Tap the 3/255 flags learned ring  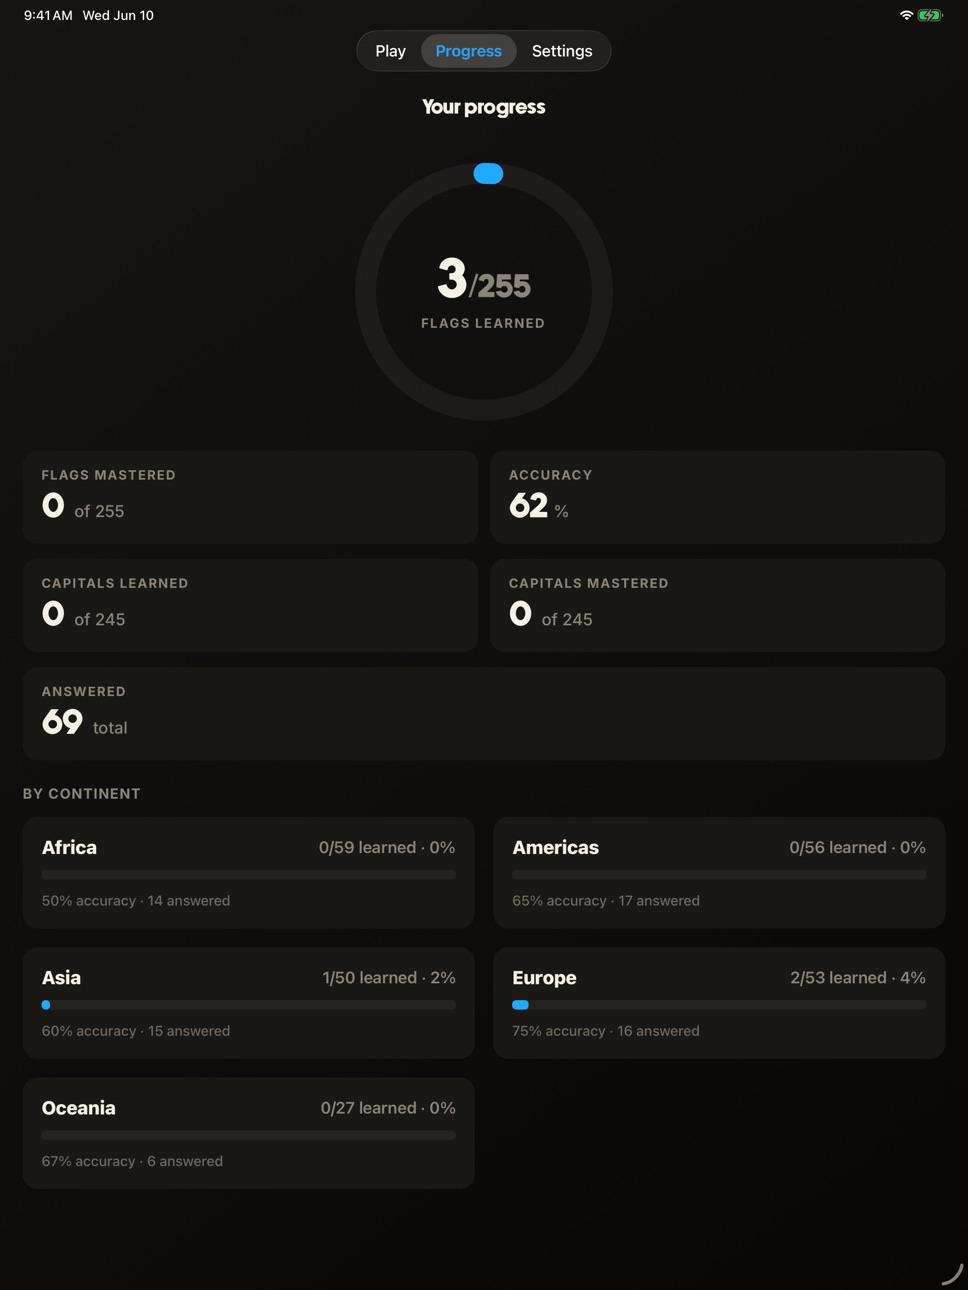point(484,291)
